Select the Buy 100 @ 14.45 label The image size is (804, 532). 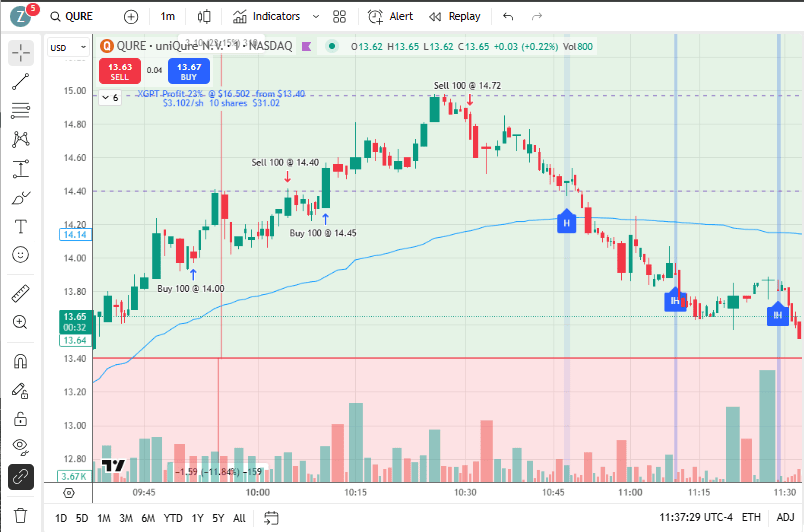point(323,233)
